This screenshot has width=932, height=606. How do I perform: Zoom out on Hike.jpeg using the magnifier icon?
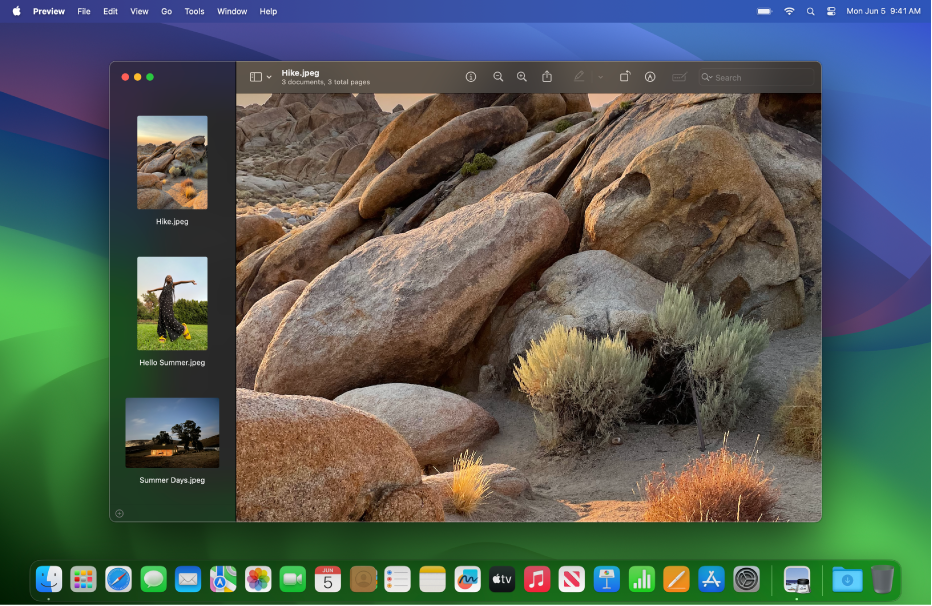[x=498, y=76]
